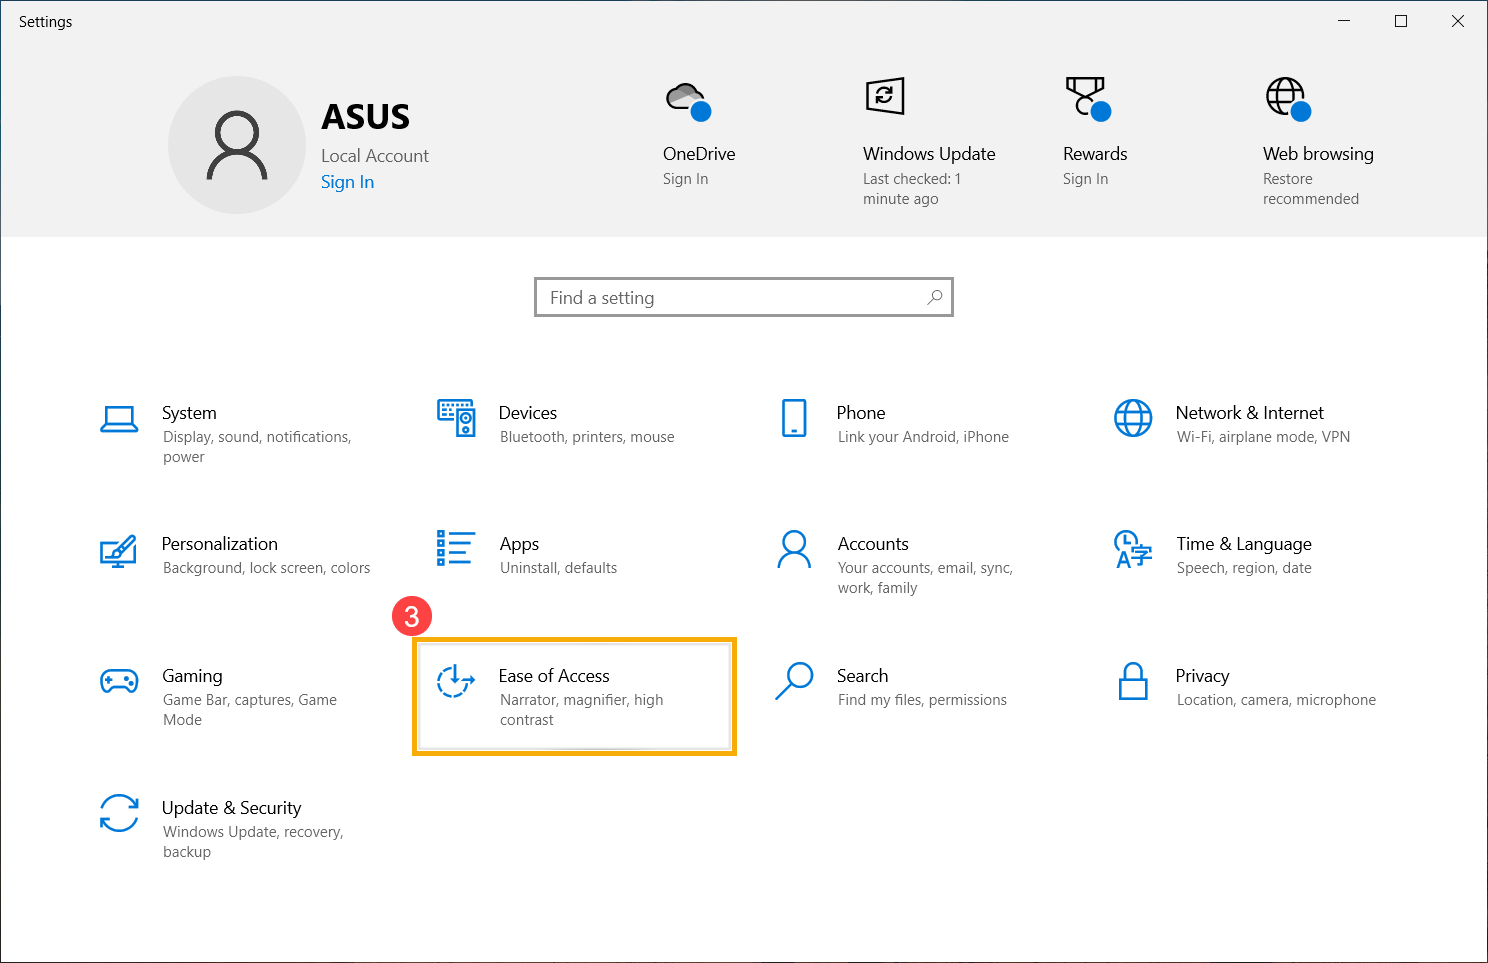Screen dimensions: 1488x963
Task: Open the Rewards medal icon
Action: [1088, 98]
